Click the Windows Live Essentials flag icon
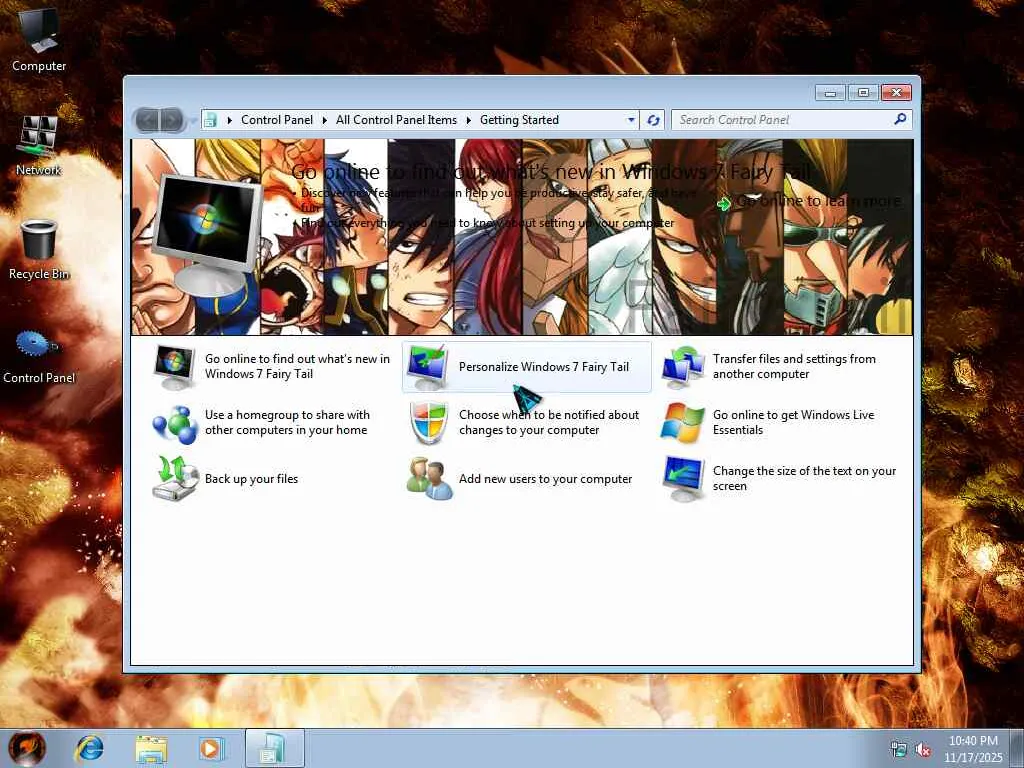 (682, 423)
